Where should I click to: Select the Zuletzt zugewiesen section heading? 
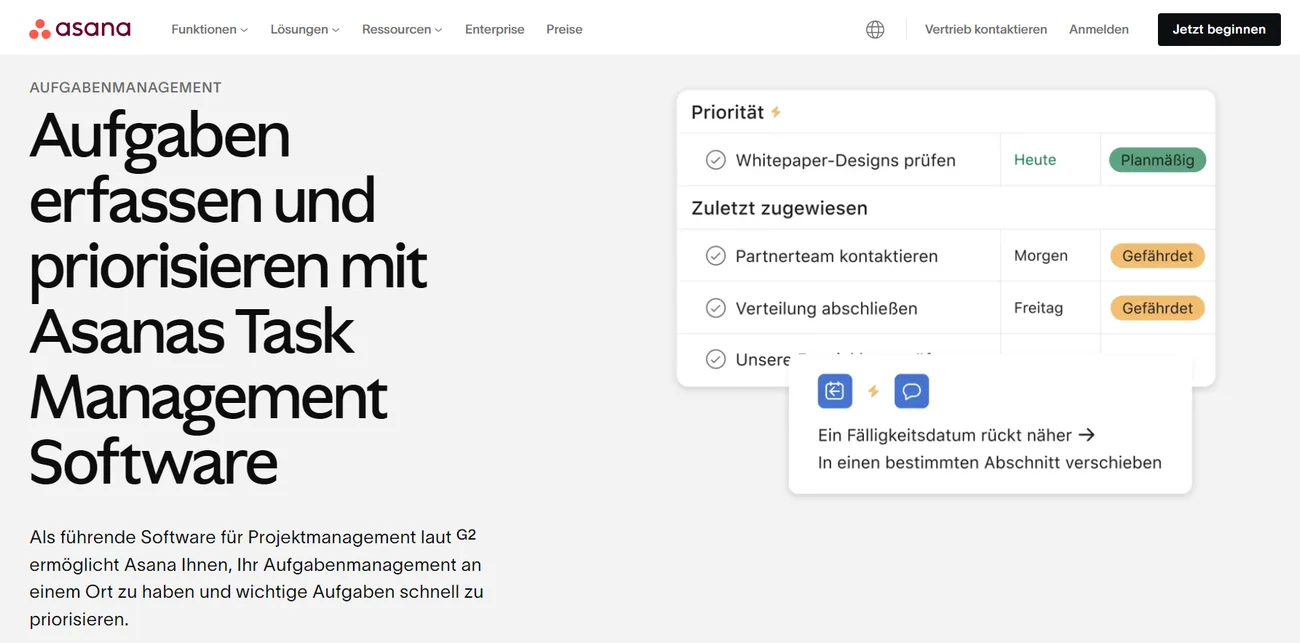point(779,208)
